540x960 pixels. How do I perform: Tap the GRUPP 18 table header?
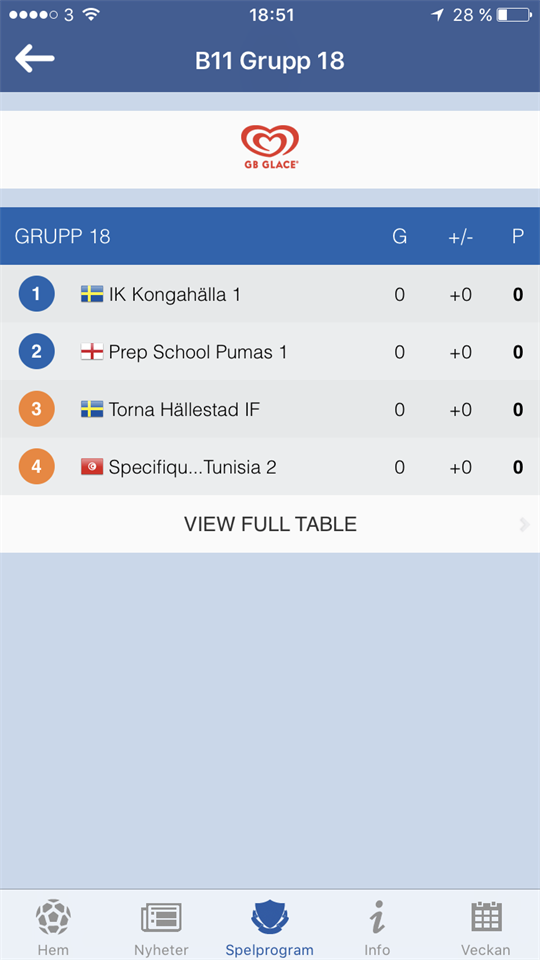pyautogui.click(x=62, y=236)
